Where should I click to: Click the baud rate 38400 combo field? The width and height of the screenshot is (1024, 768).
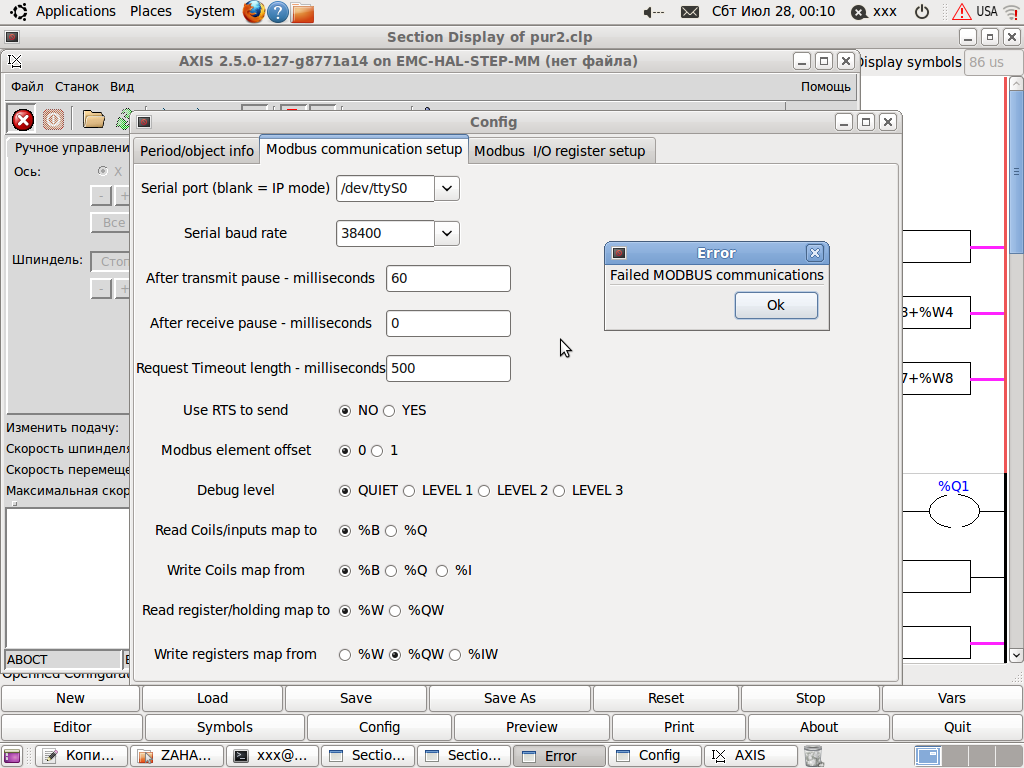point(385,233)
